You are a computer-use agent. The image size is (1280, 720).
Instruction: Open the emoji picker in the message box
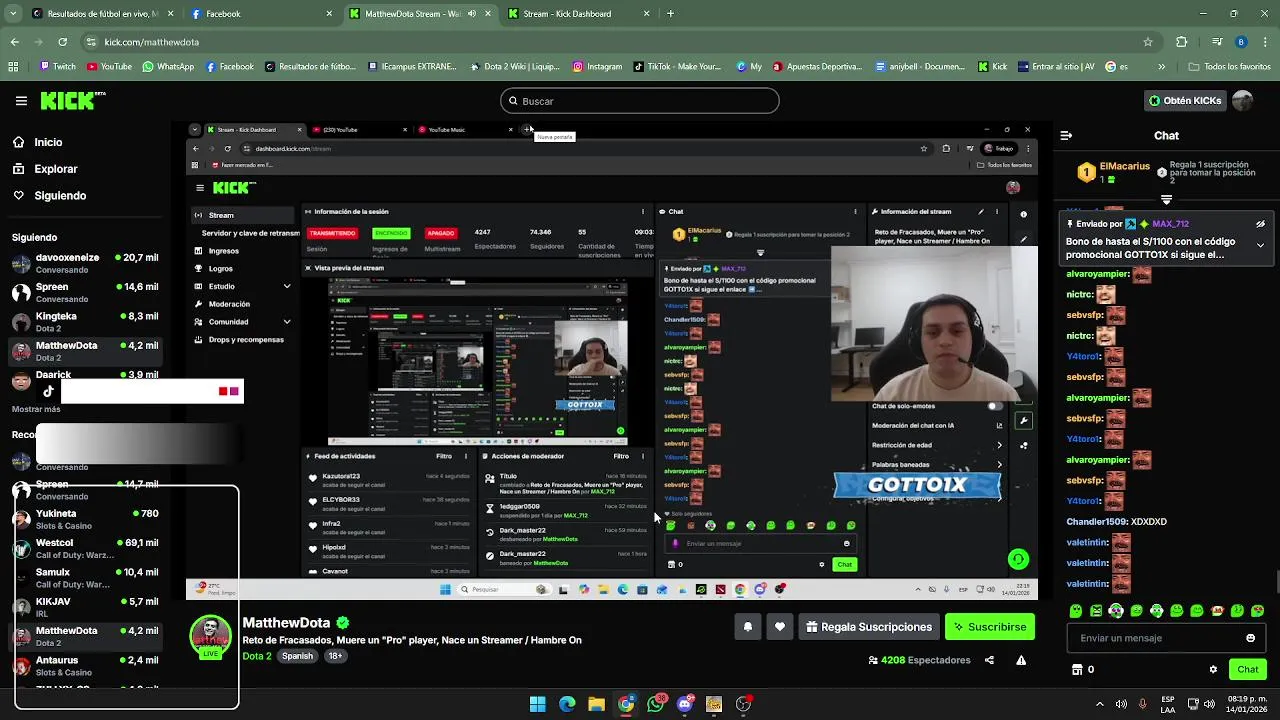point(1250,638)
